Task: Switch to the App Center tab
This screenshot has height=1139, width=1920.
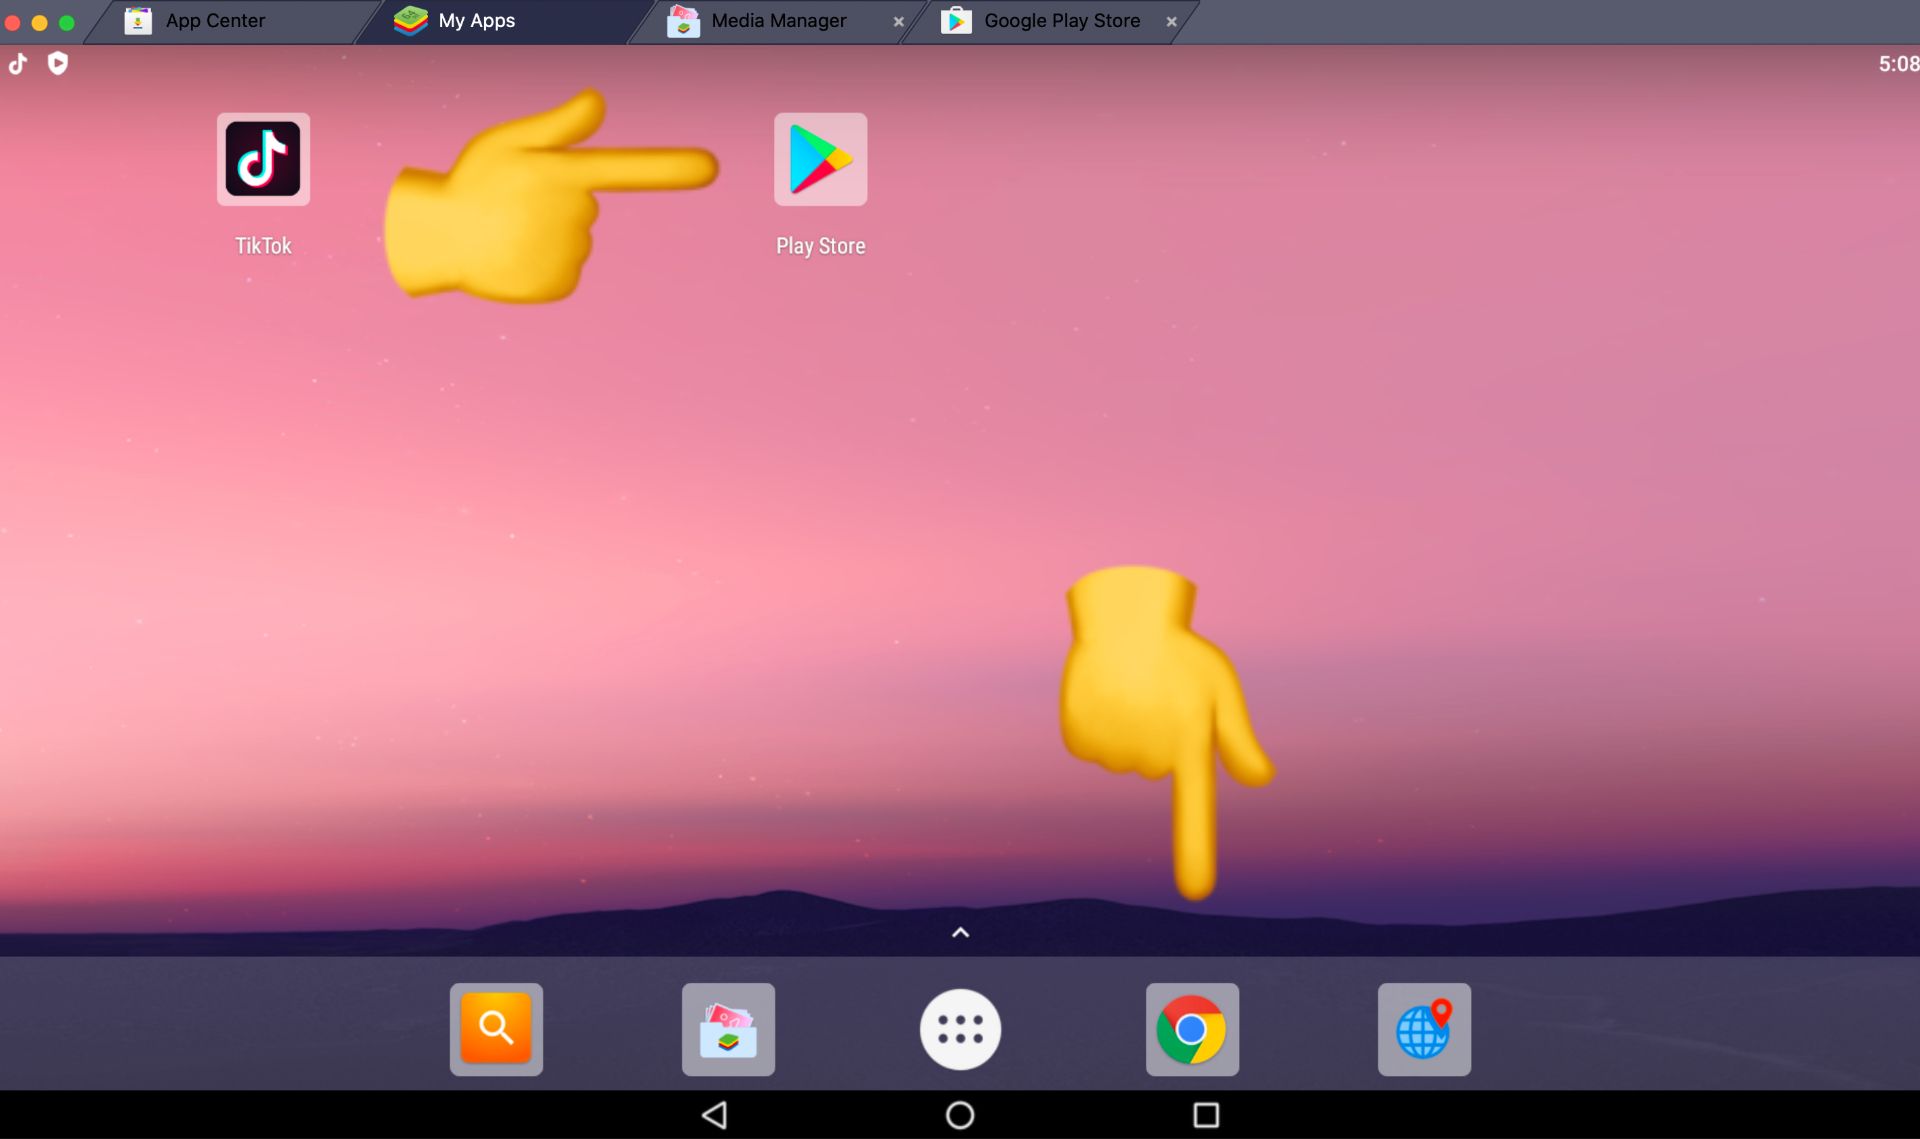Action: tap(214, 21)
